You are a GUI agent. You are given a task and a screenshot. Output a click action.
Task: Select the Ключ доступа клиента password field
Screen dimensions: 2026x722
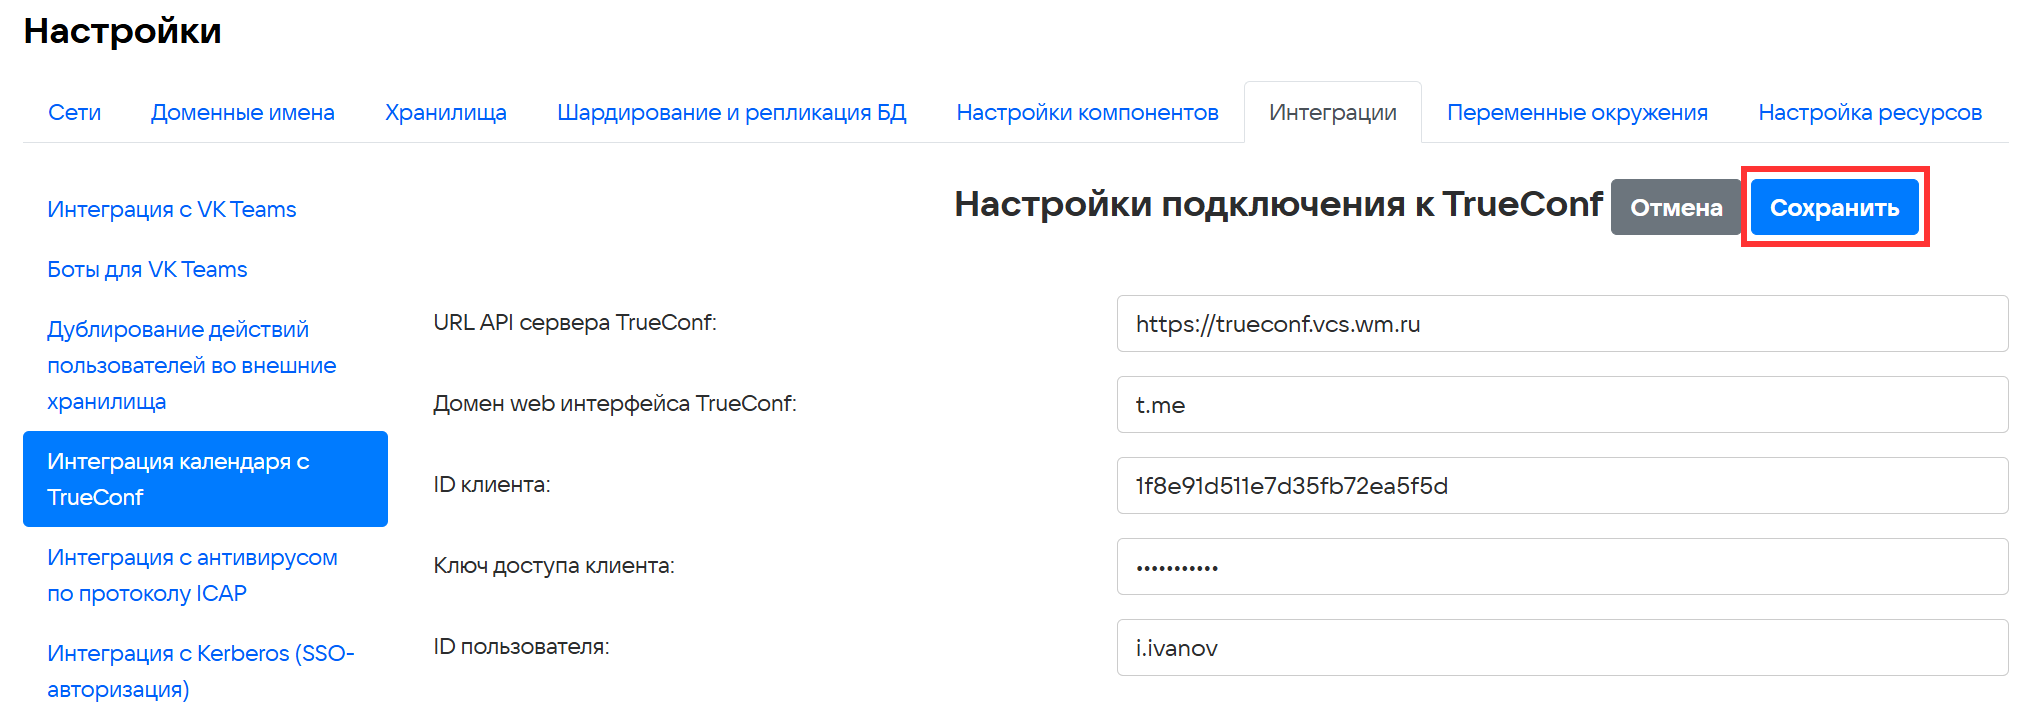1561,567
